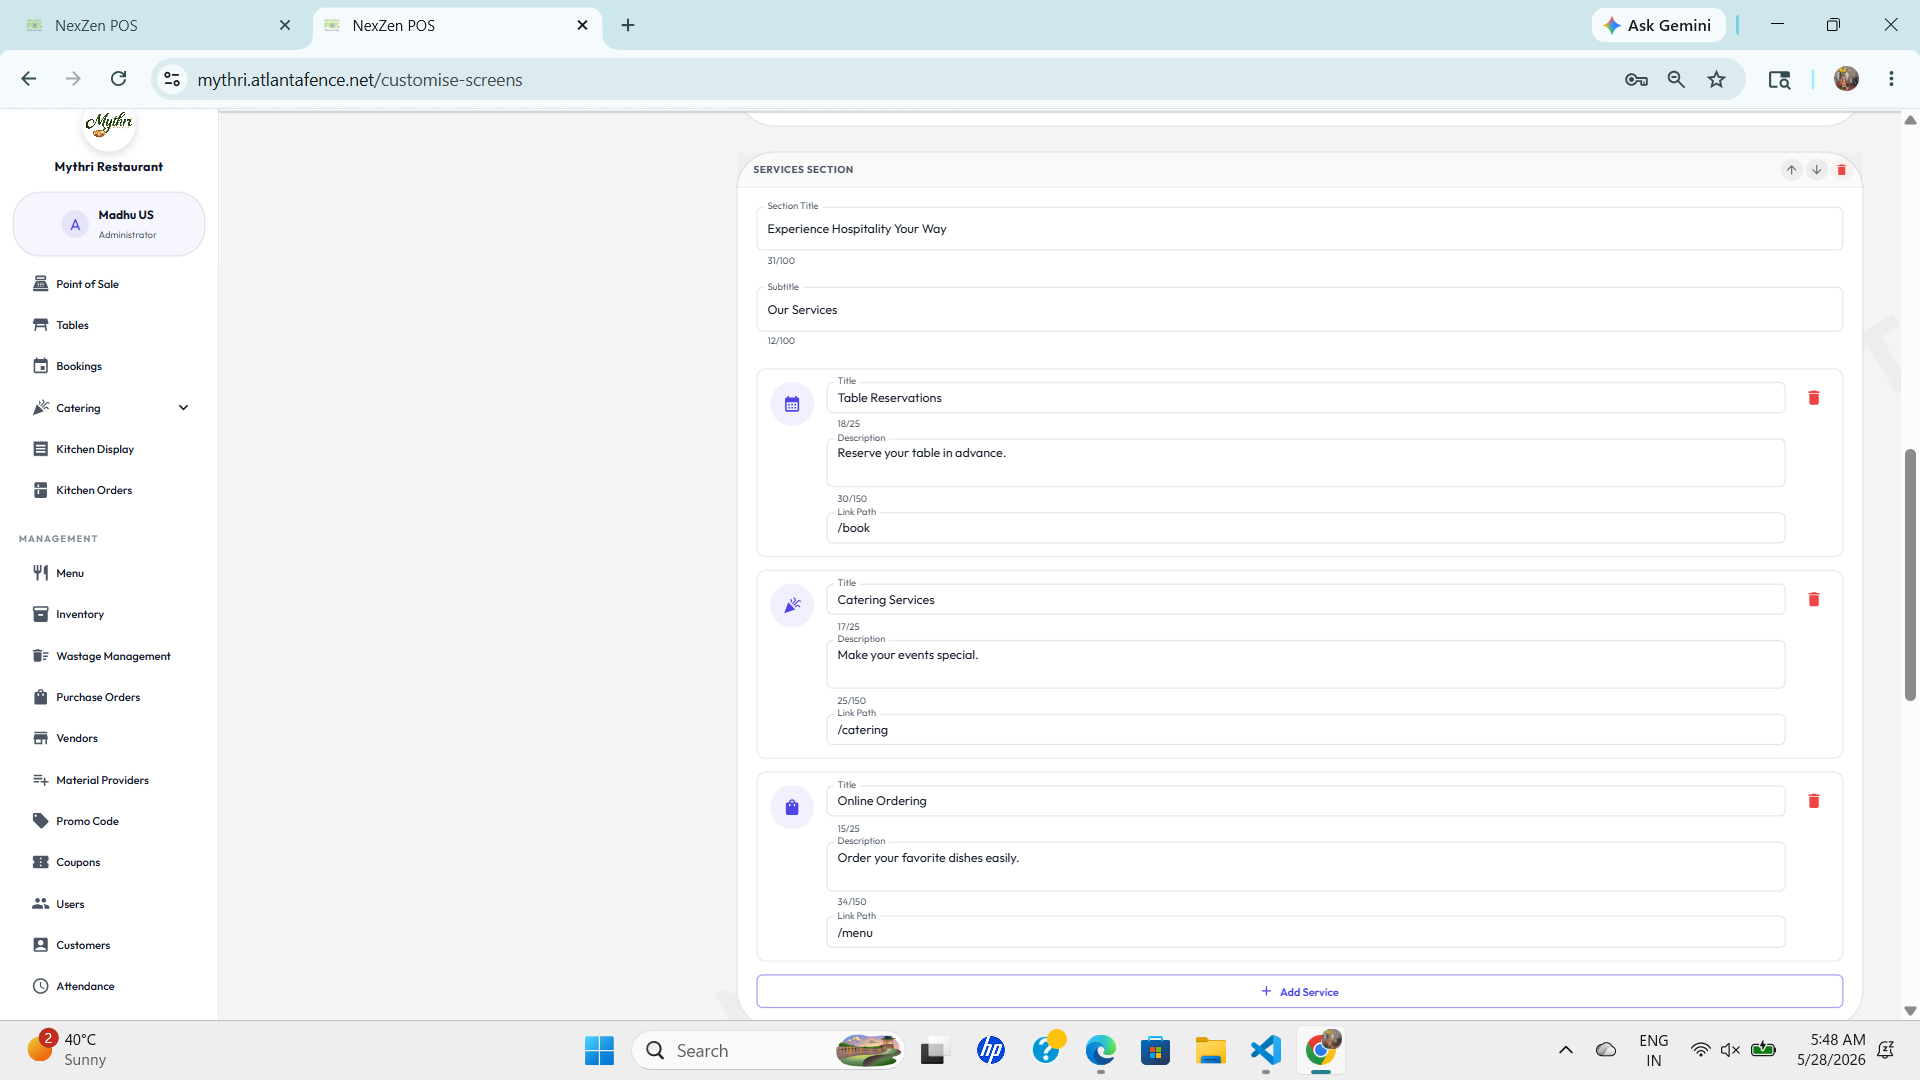
Task: Edit the Catering Services title field
Action: [x=1305, y=600]
